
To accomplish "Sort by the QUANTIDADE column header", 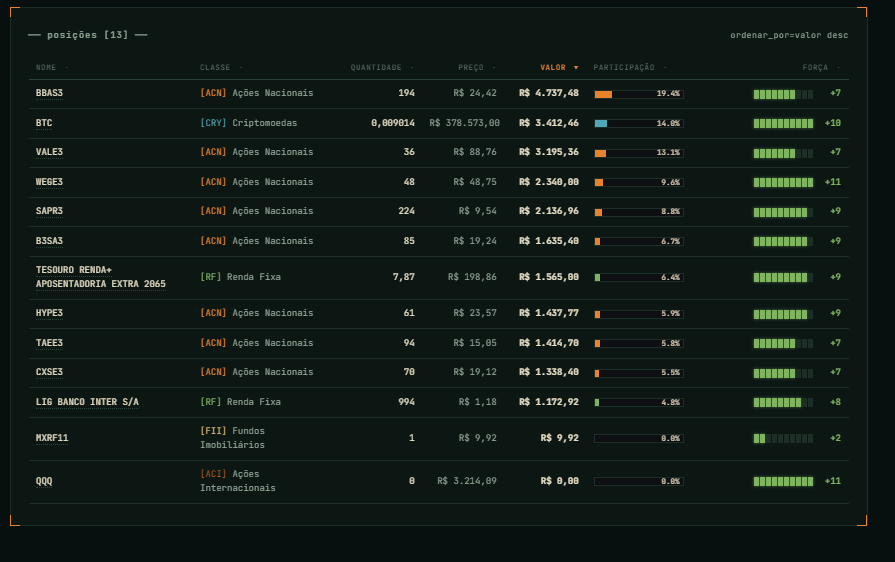I will (382, 68).
